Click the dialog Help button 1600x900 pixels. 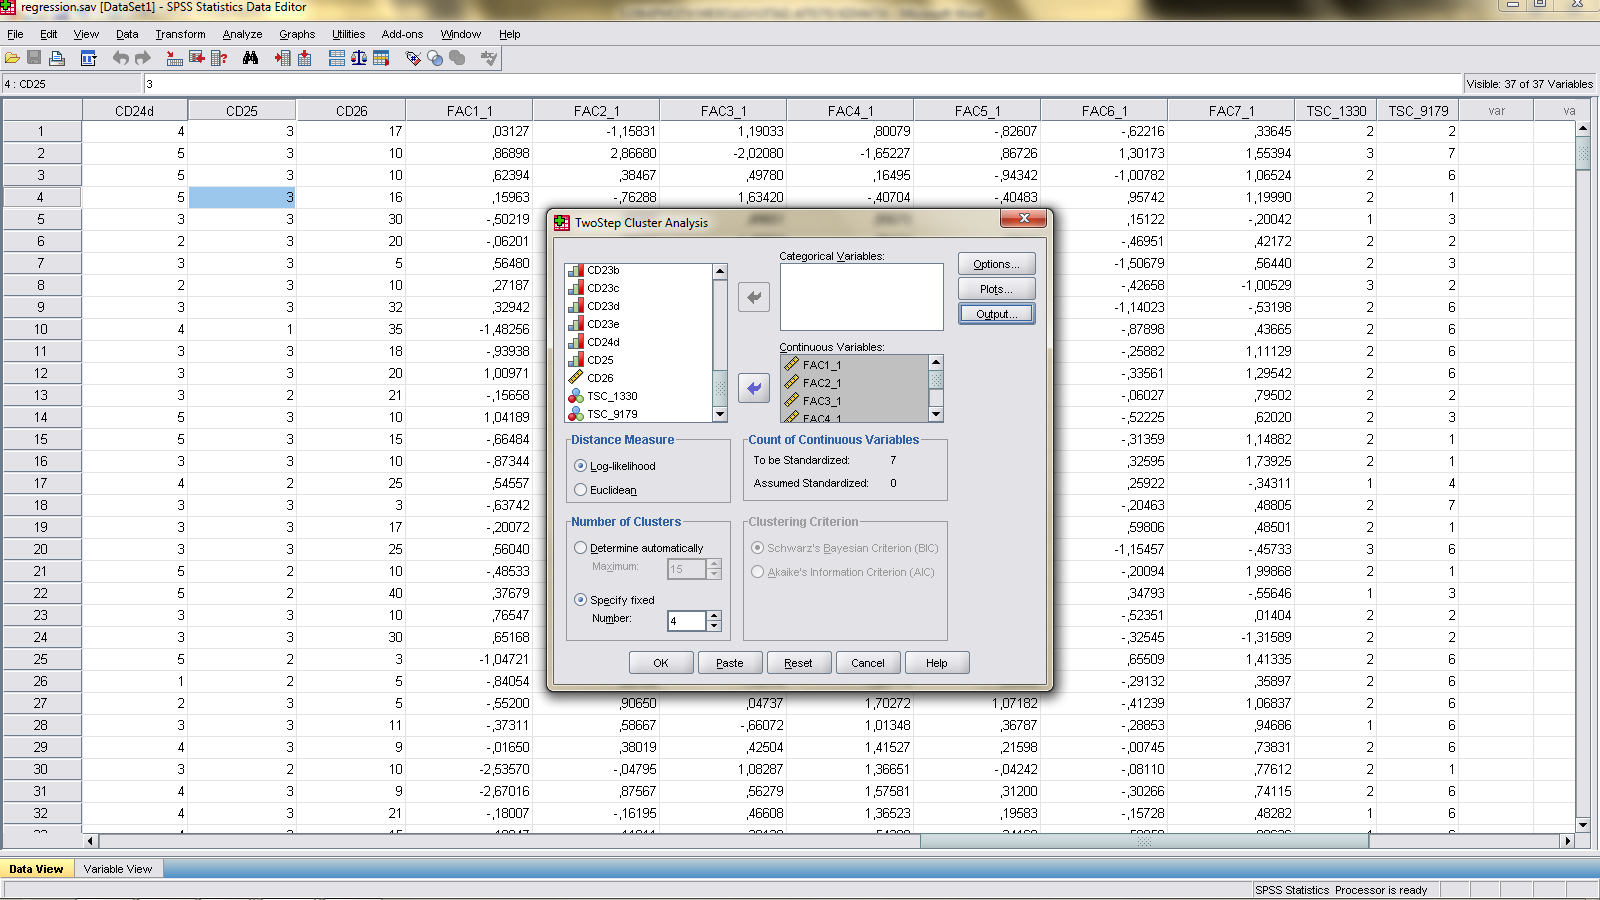(937, 663)
